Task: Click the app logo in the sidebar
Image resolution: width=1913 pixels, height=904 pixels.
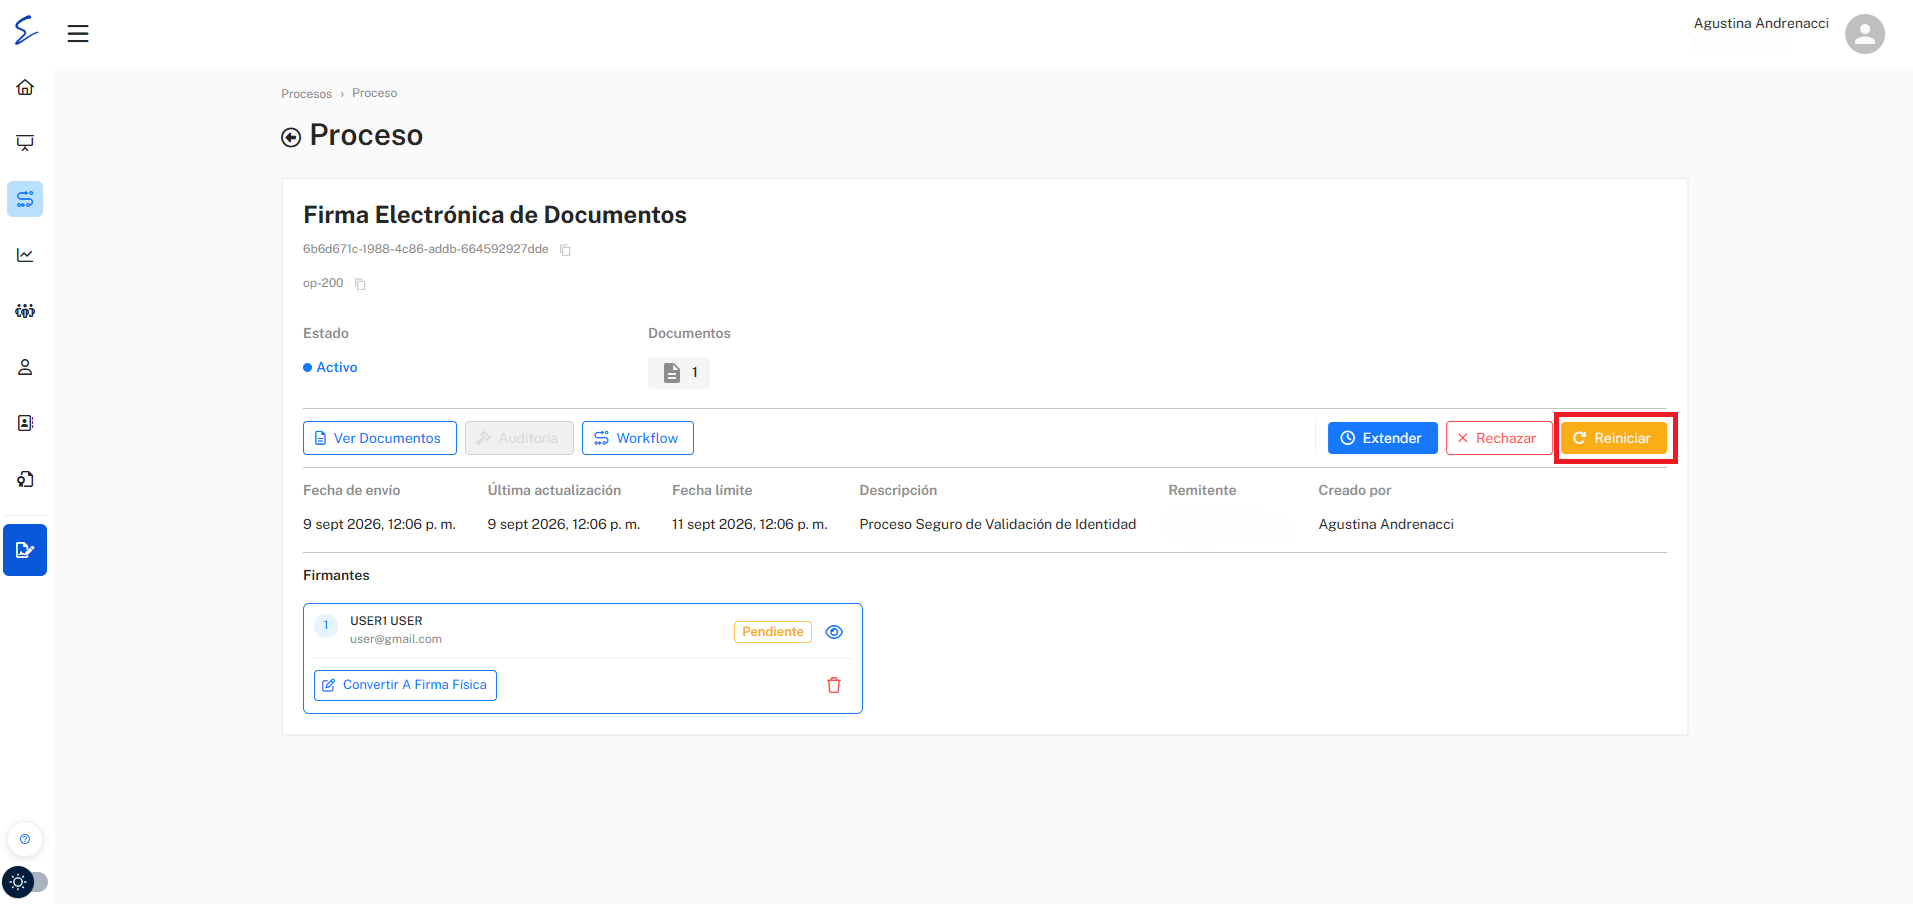Action: tap(26, 31)
